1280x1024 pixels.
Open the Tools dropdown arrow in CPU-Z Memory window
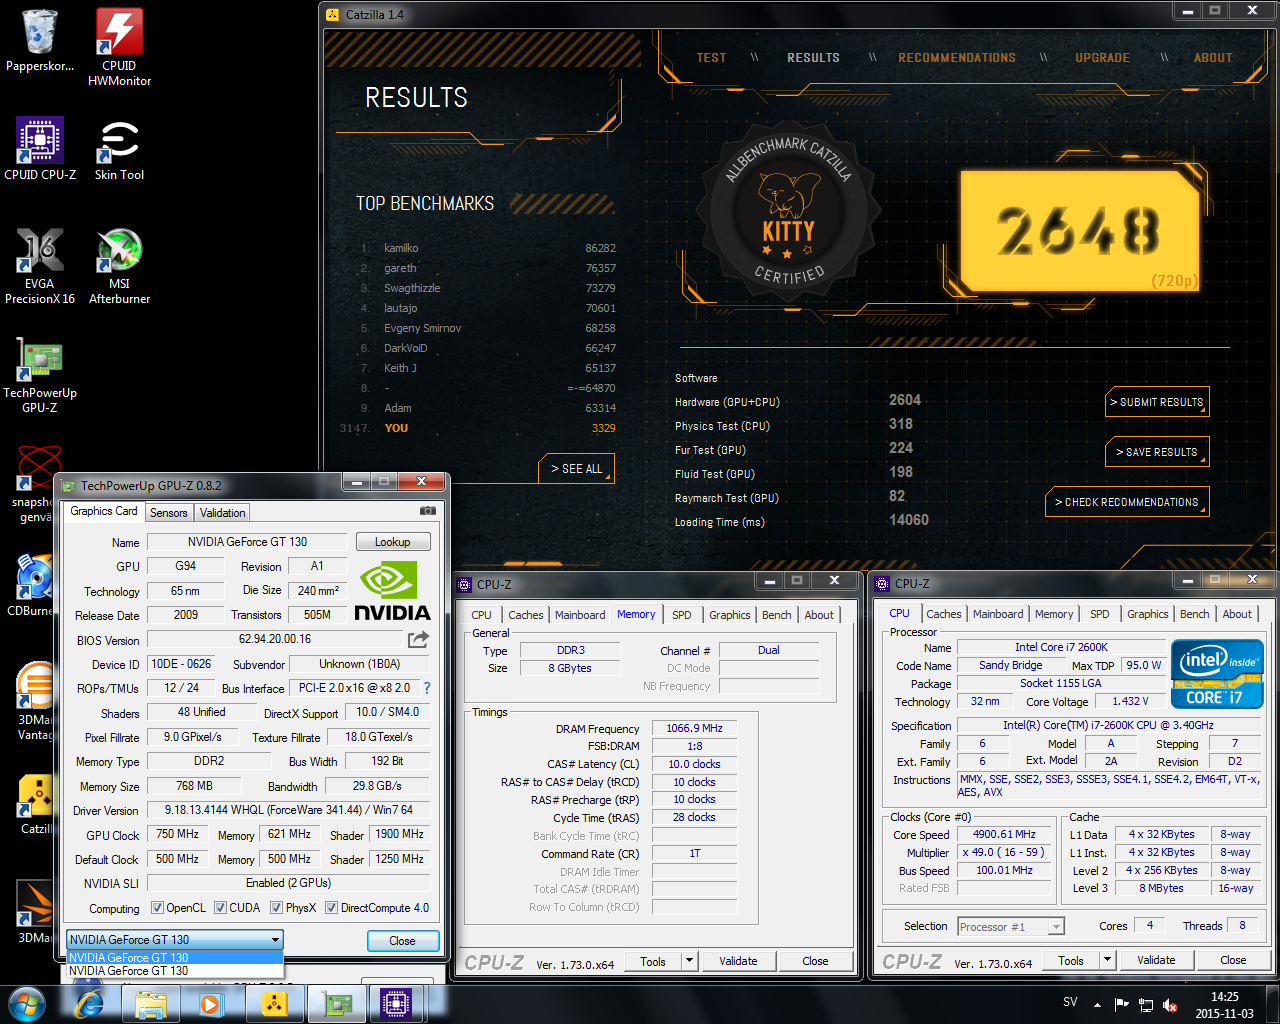coord(689,961)
